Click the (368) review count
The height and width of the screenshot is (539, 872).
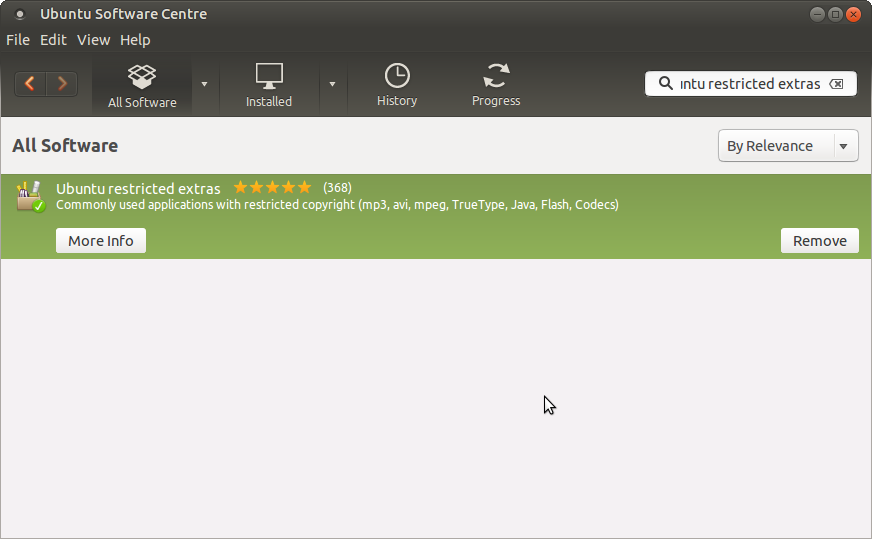coord(337,188)
